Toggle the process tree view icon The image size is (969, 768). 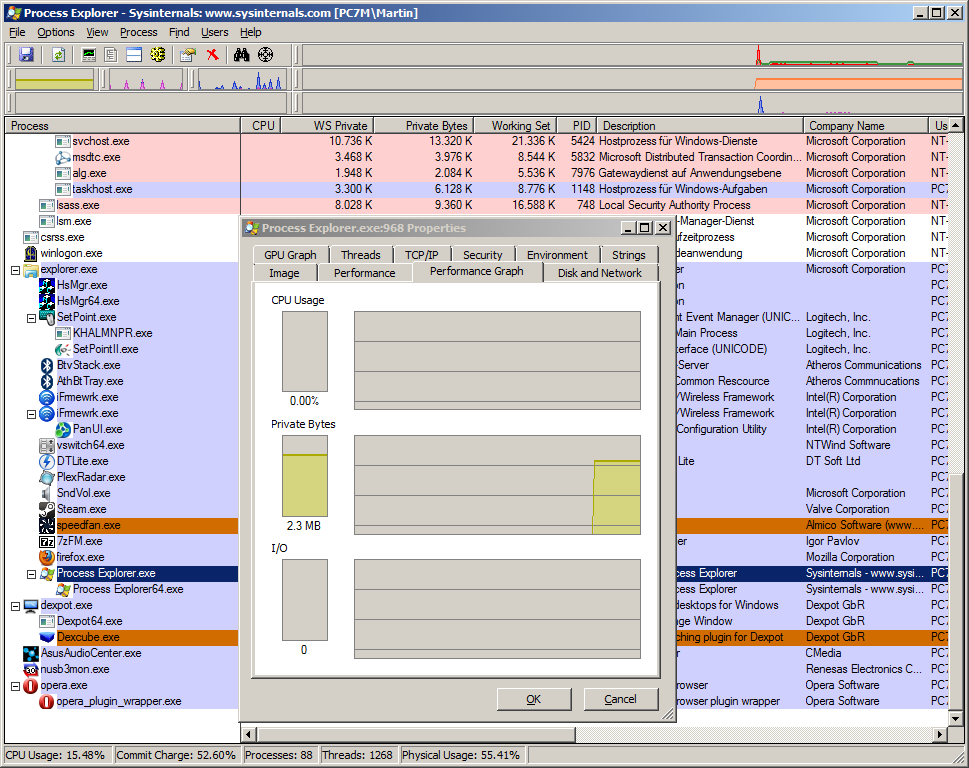pyautogui.click(x=111, y=55)
